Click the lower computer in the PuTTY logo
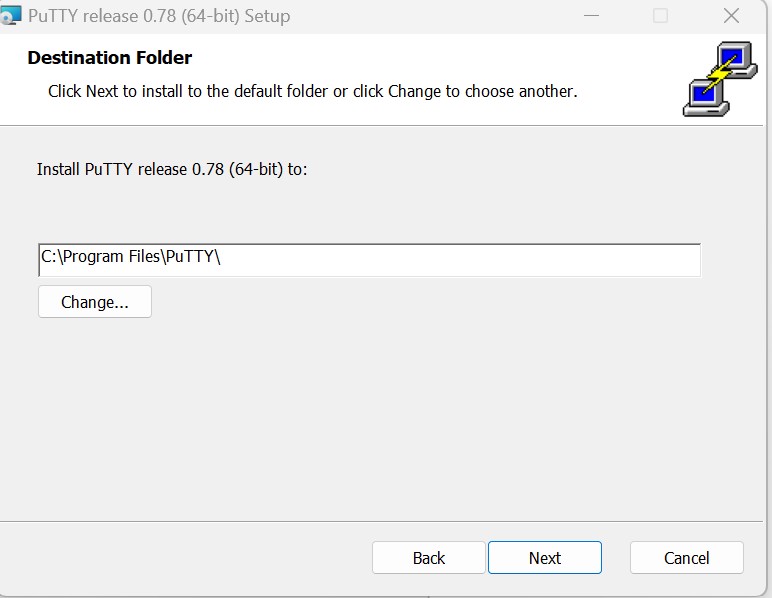This screenshot has width=772, height=598. [706, 98]
